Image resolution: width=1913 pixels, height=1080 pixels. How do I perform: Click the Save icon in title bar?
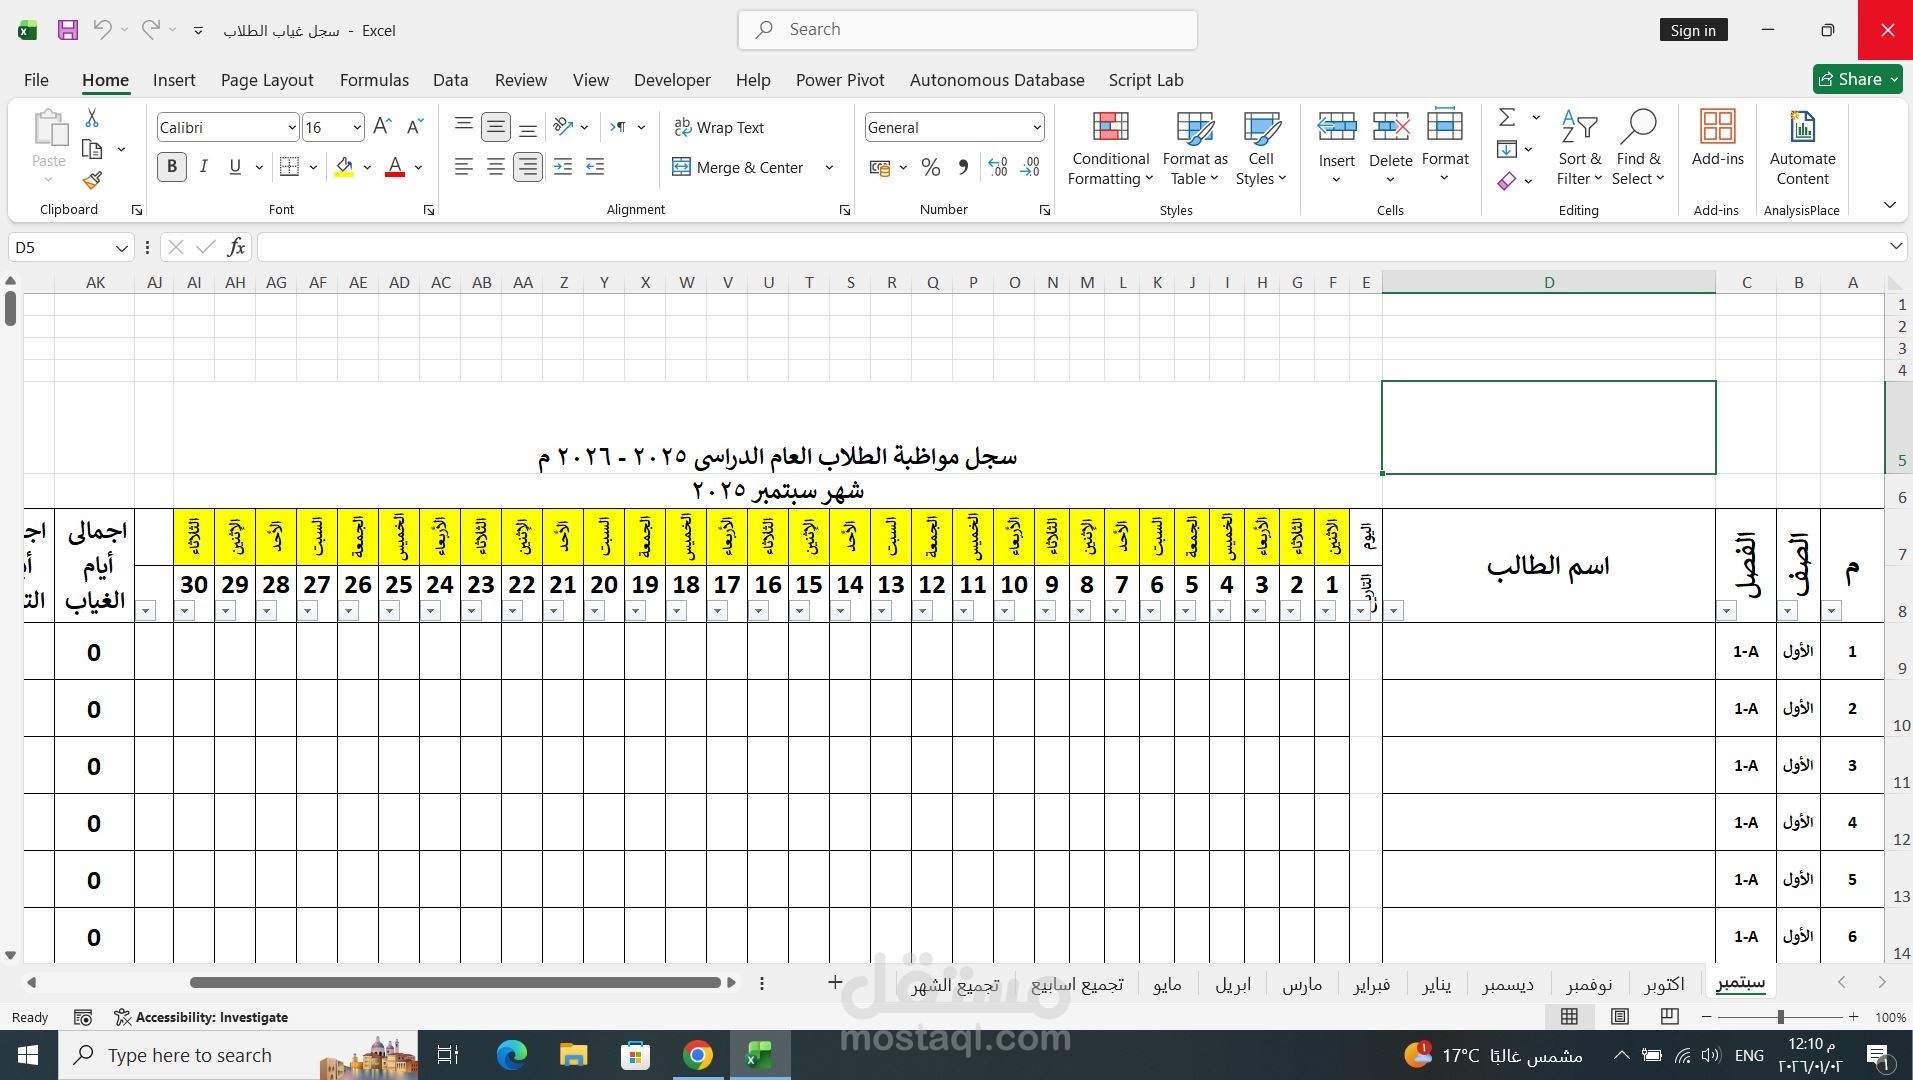pyautogui.click(x=67, y=30)
